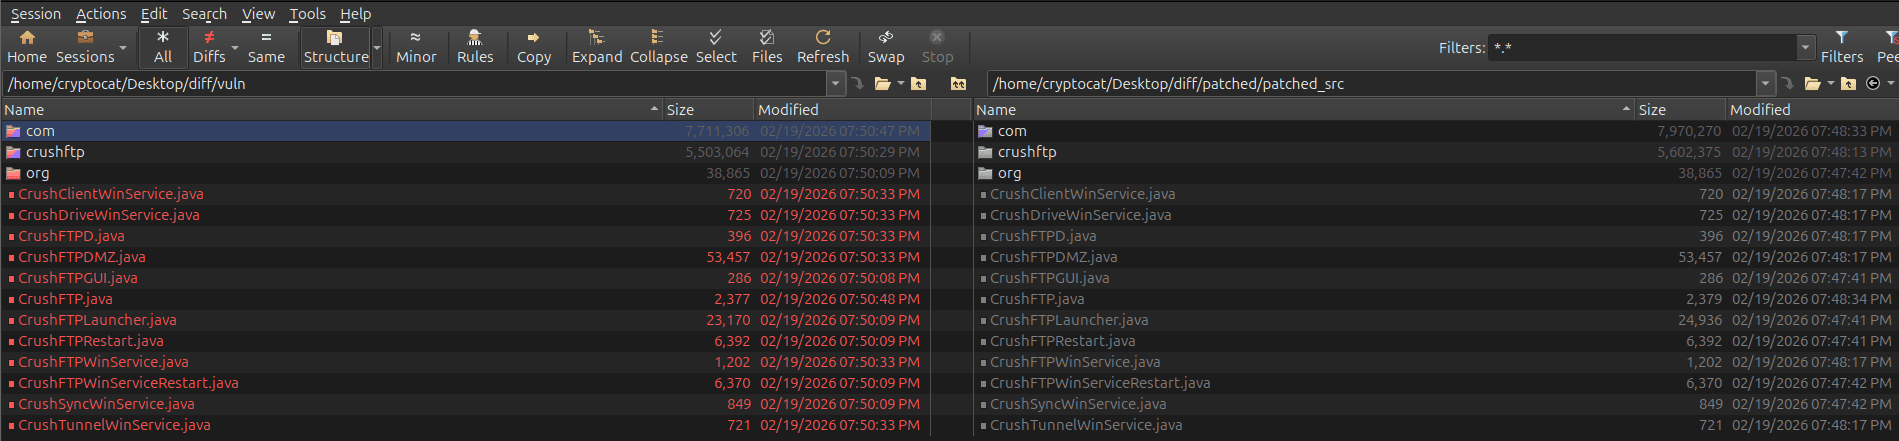Sort left pane by Modified column
This screenshot has height=441, width=1899.
(842, 110)
